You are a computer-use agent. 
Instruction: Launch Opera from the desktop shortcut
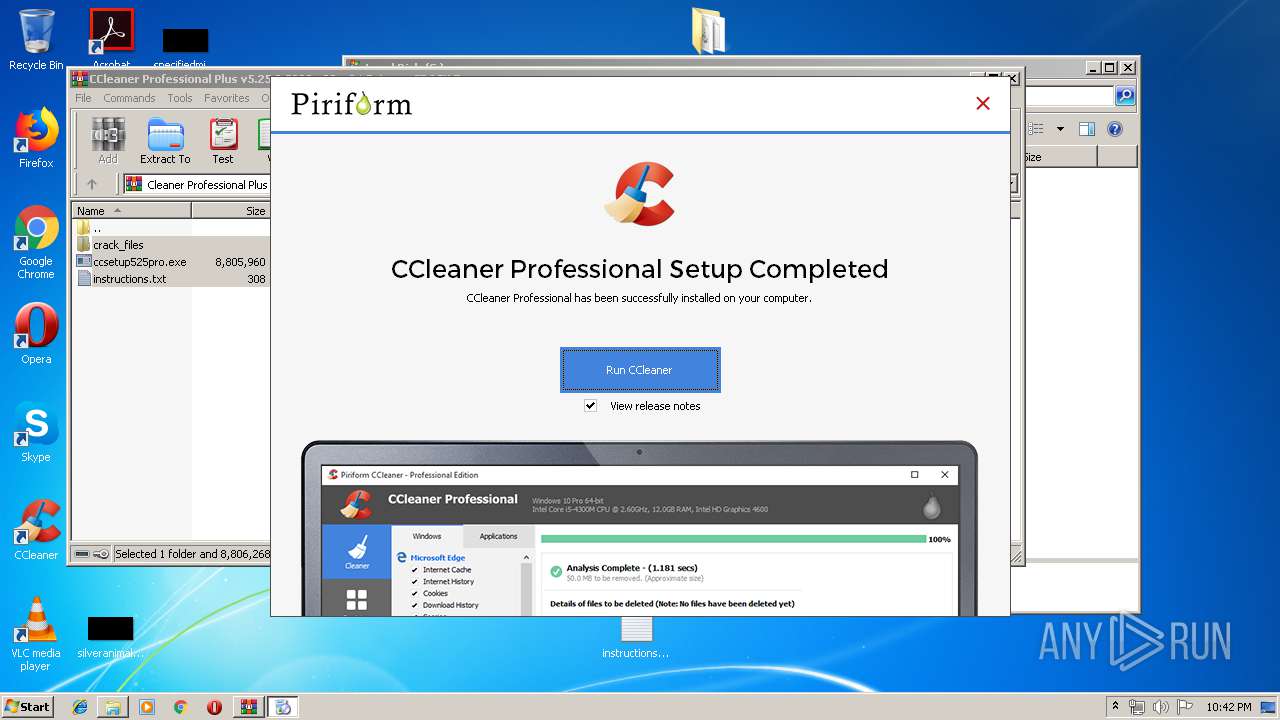[x=36, y=334]
